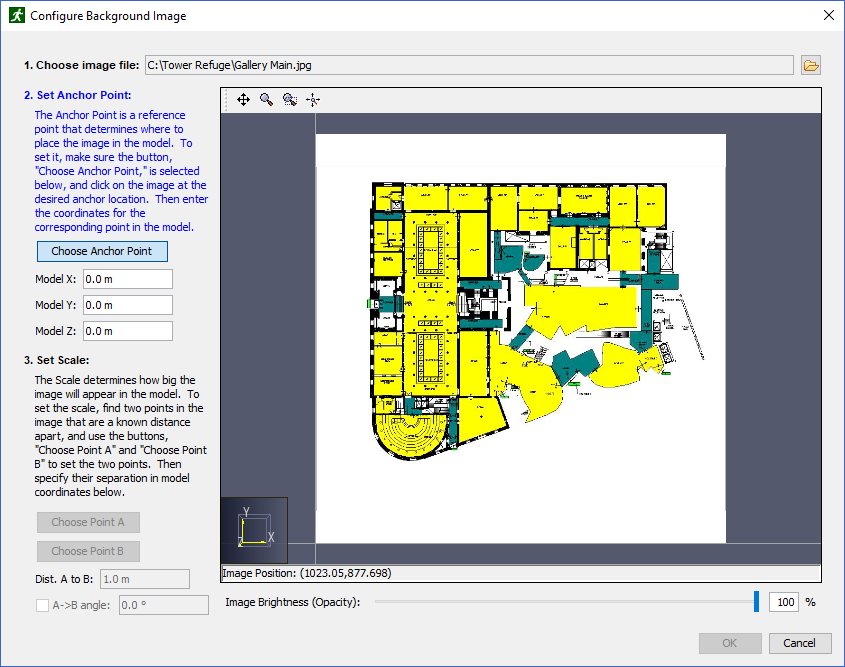Select the Zoom magnifier tool

tap(266, 100)
